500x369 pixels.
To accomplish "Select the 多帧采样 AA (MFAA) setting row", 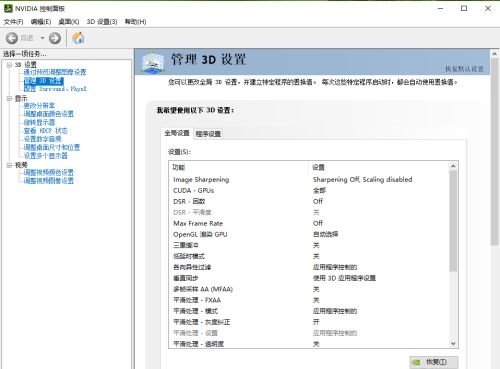I will [309, 289].
